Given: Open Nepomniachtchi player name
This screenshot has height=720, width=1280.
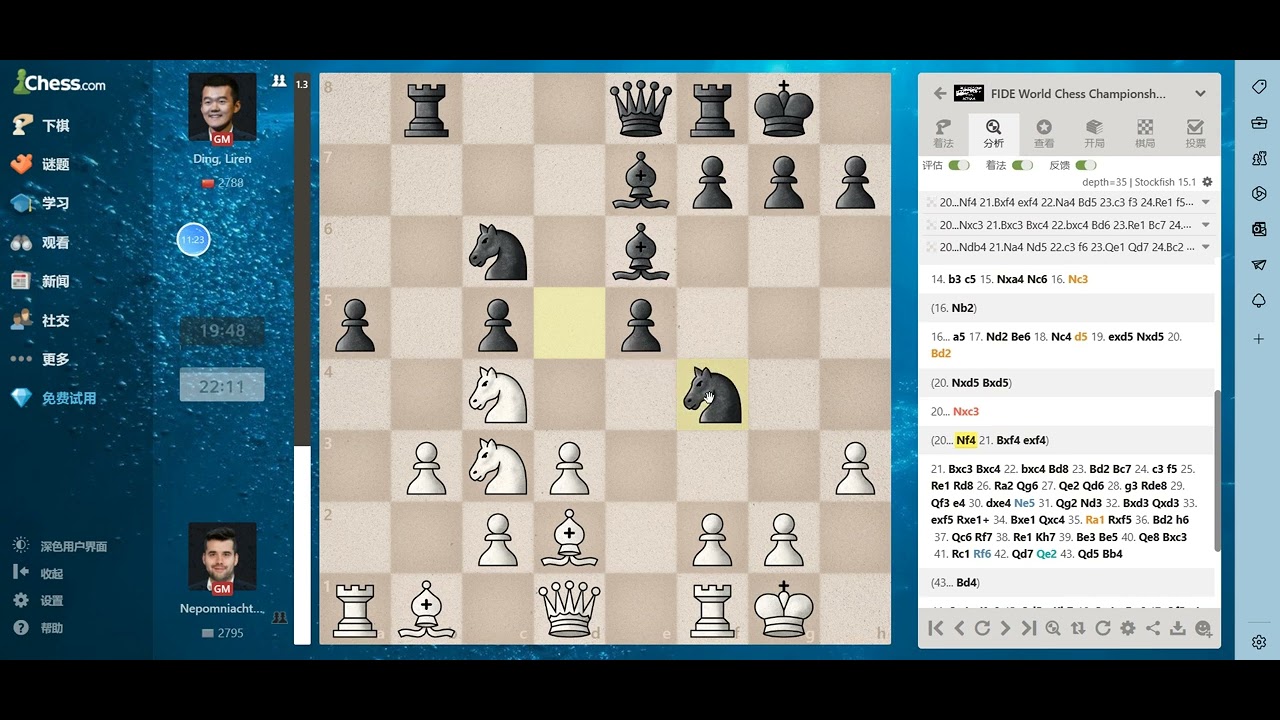Looking at the screenshot, I should pos(222,608).
